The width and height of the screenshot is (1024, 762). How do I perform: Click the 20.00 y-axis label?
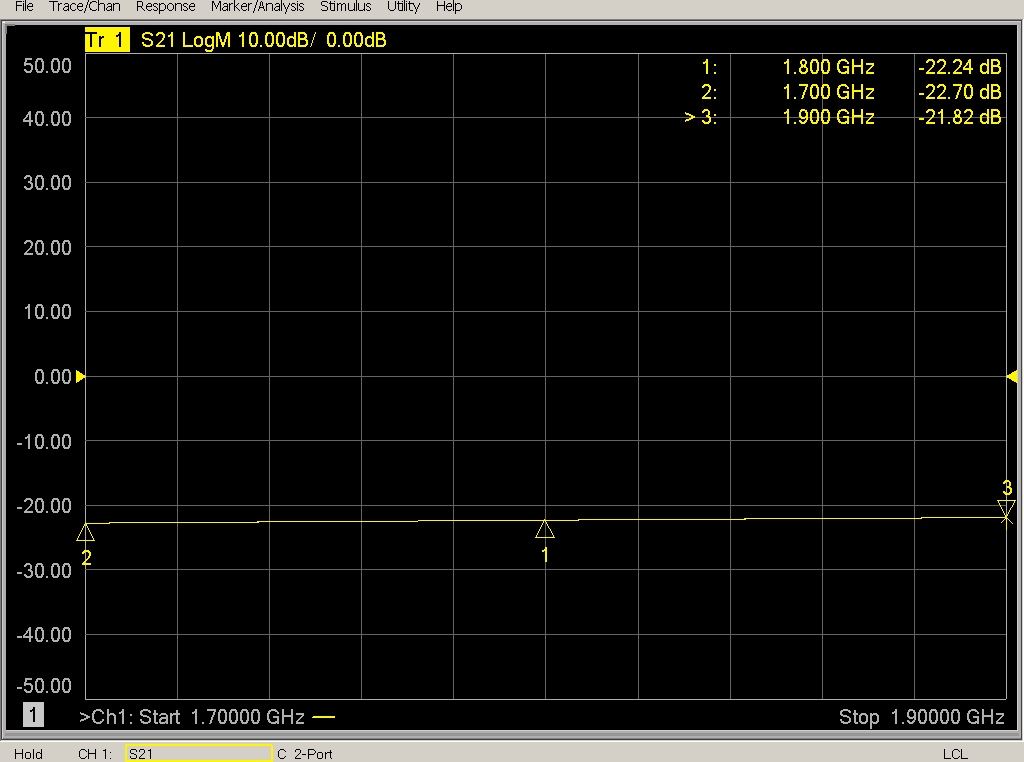(47, 248)
